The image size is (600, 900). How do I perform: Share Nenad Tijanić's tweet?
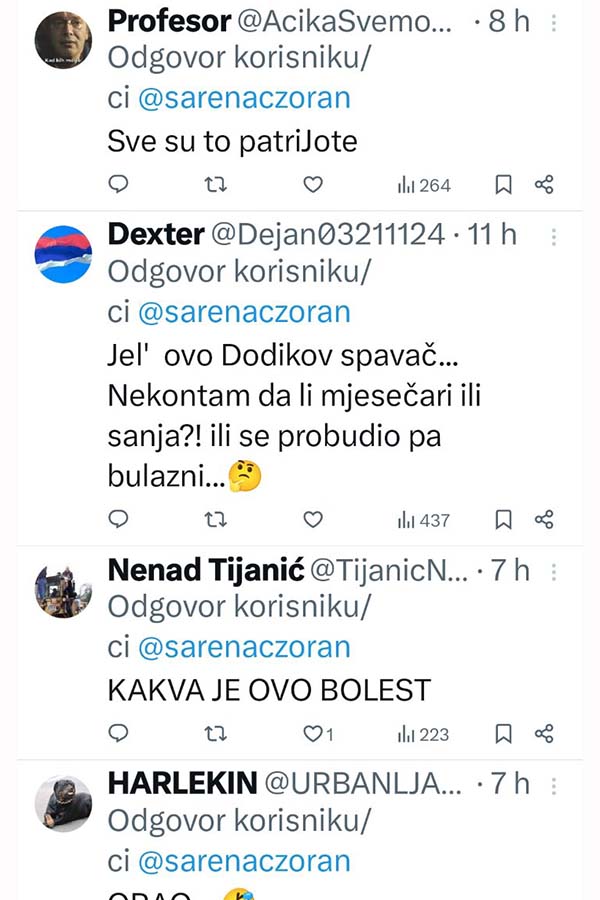click(x=544, y=735)
